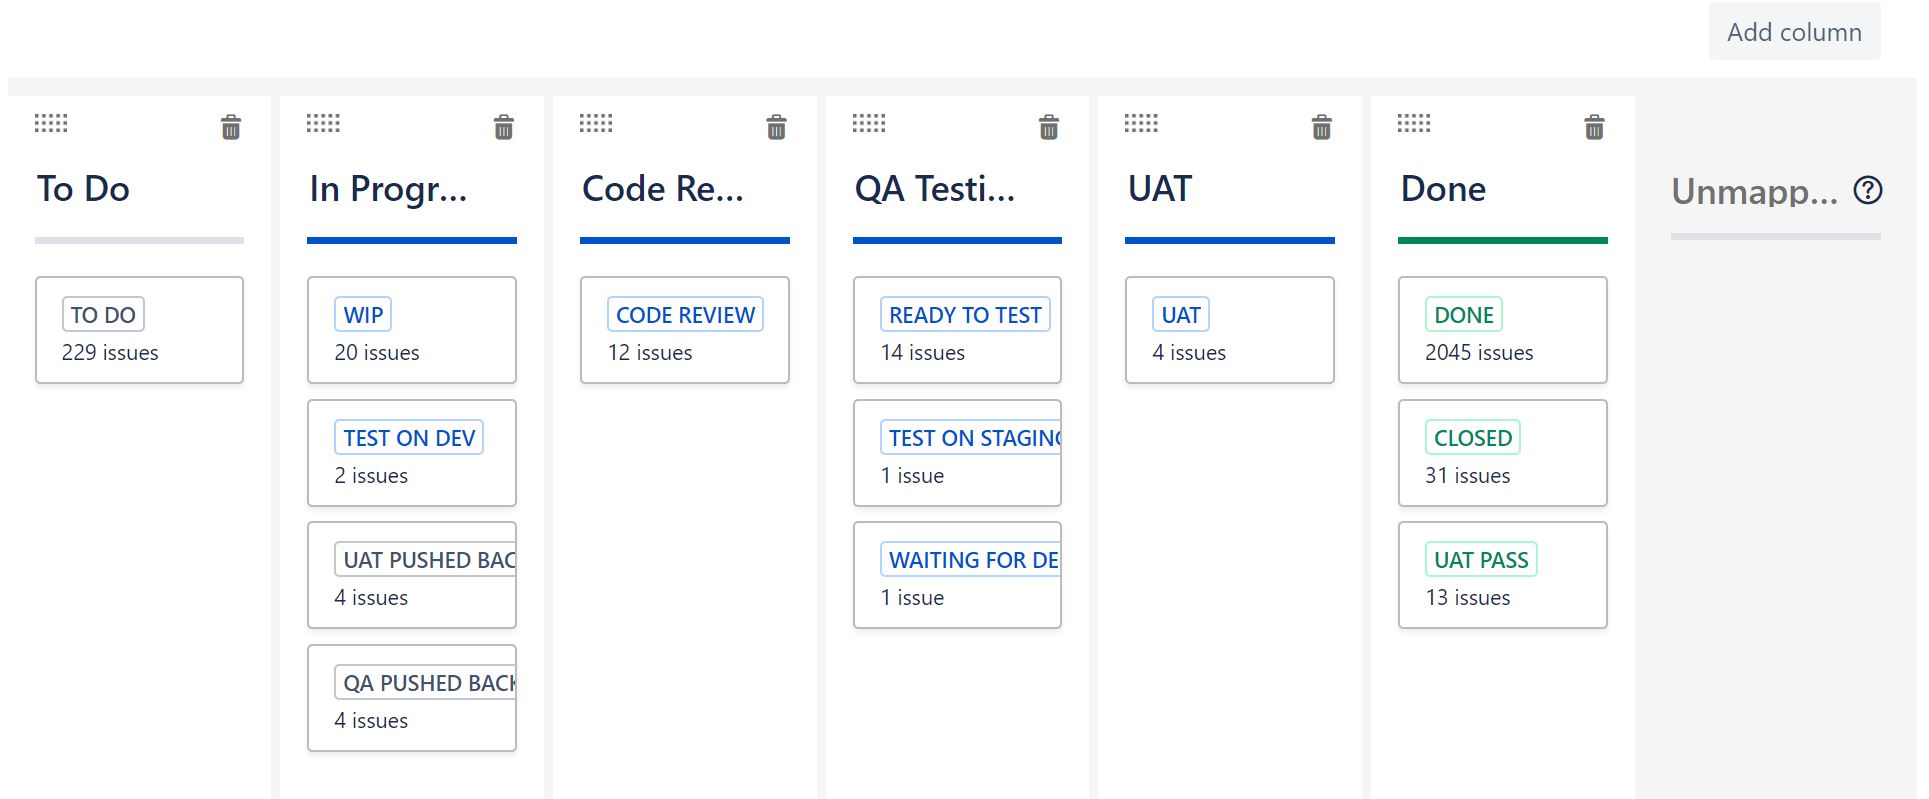Click the 12 issues count text
This screenshot has width=1929, height=799.
coord(650,353)
